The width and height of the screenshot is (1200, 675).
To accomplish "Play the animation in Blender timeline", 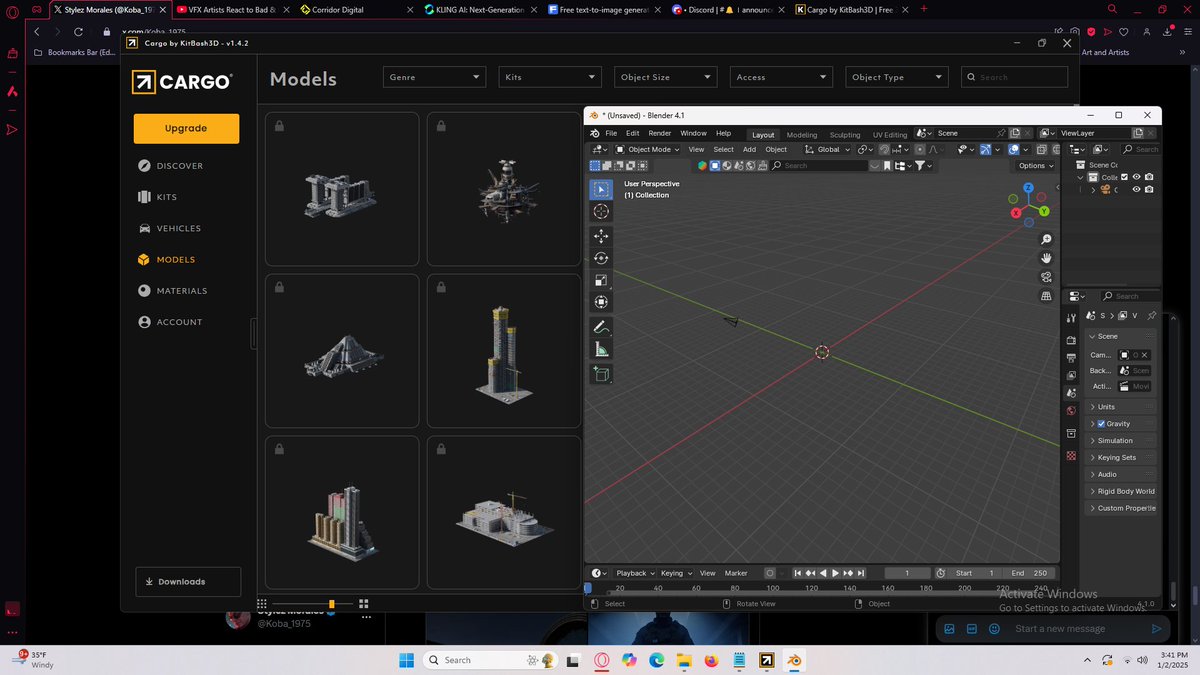I will pyautogui.click(x=835, y=573).
